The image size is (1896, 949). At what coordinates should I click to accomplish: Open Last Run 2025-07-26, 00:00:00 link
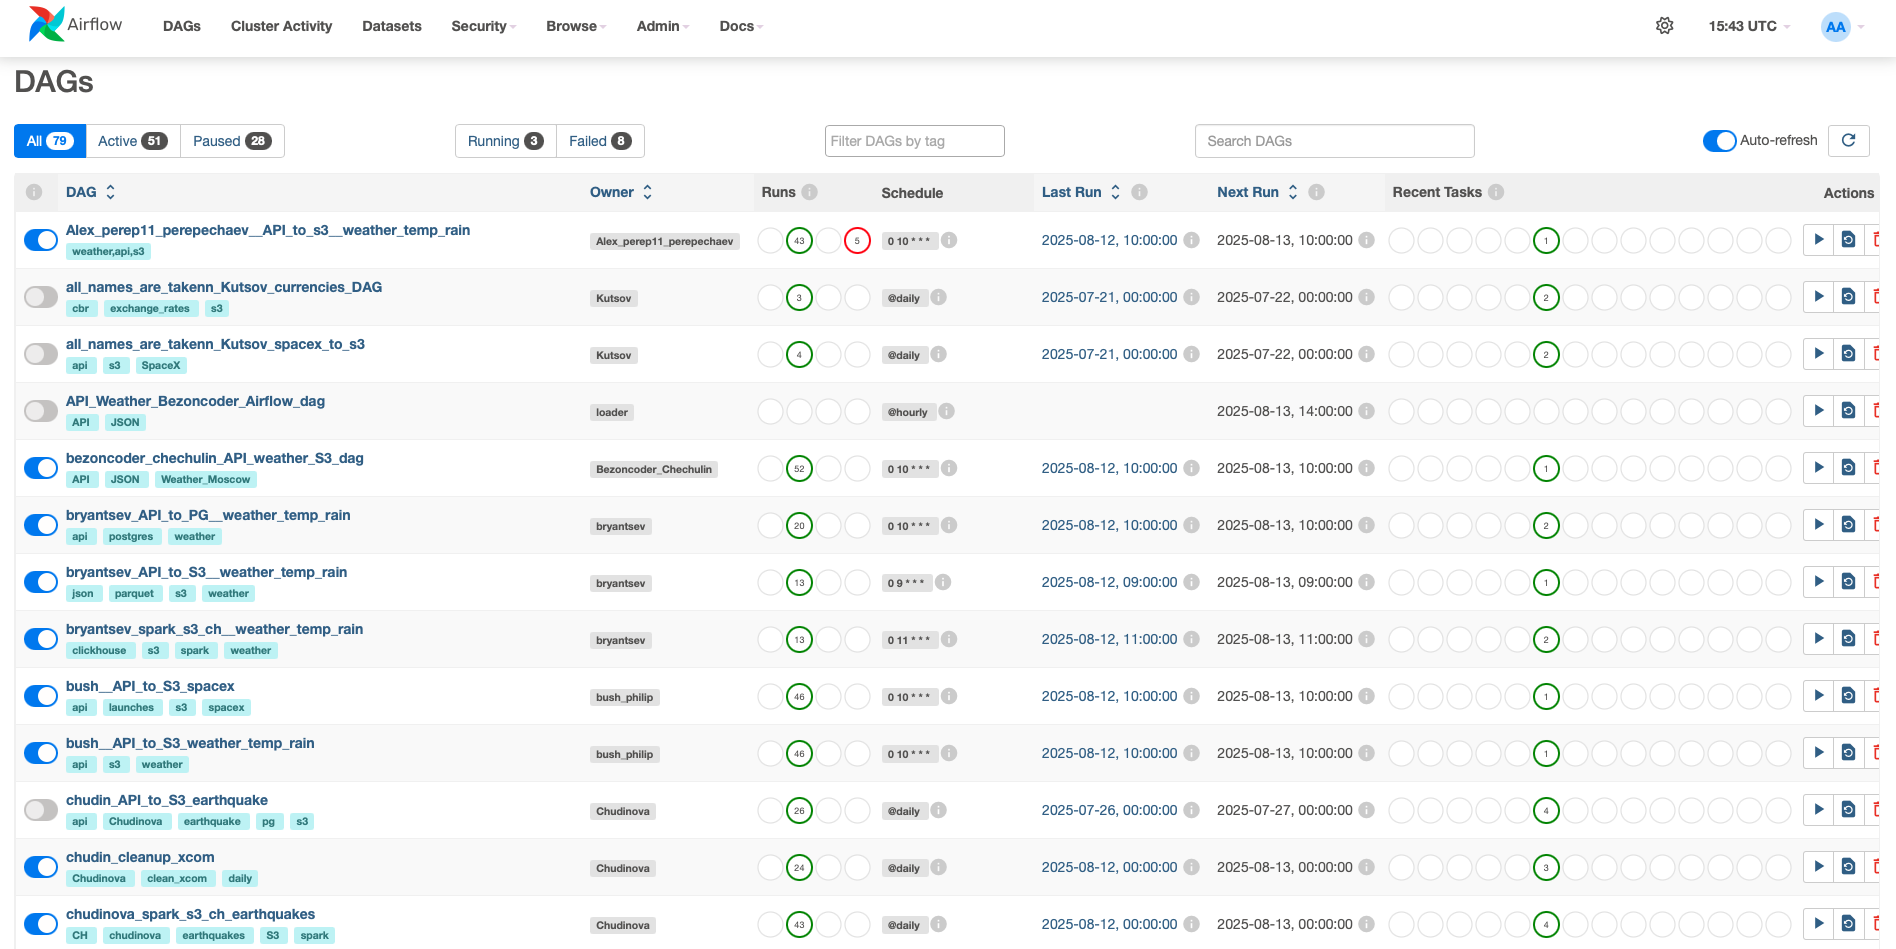tap(1109, 810)
